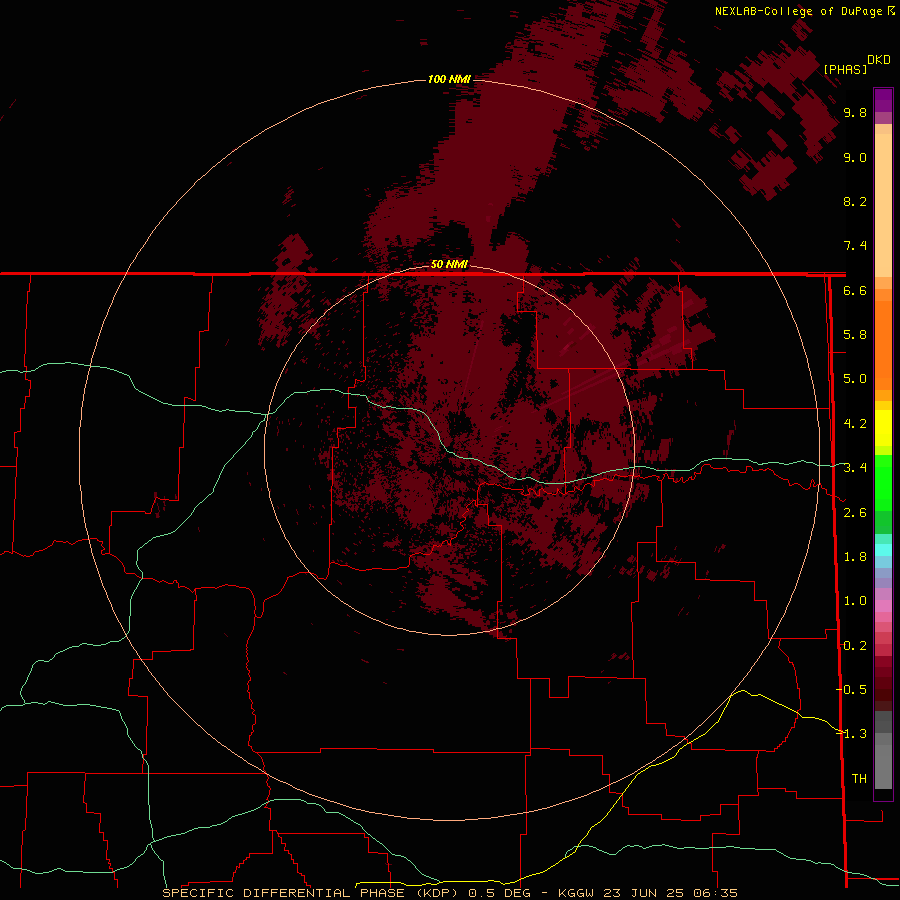Click the 9.0 value on the color scale

[855, 157]
